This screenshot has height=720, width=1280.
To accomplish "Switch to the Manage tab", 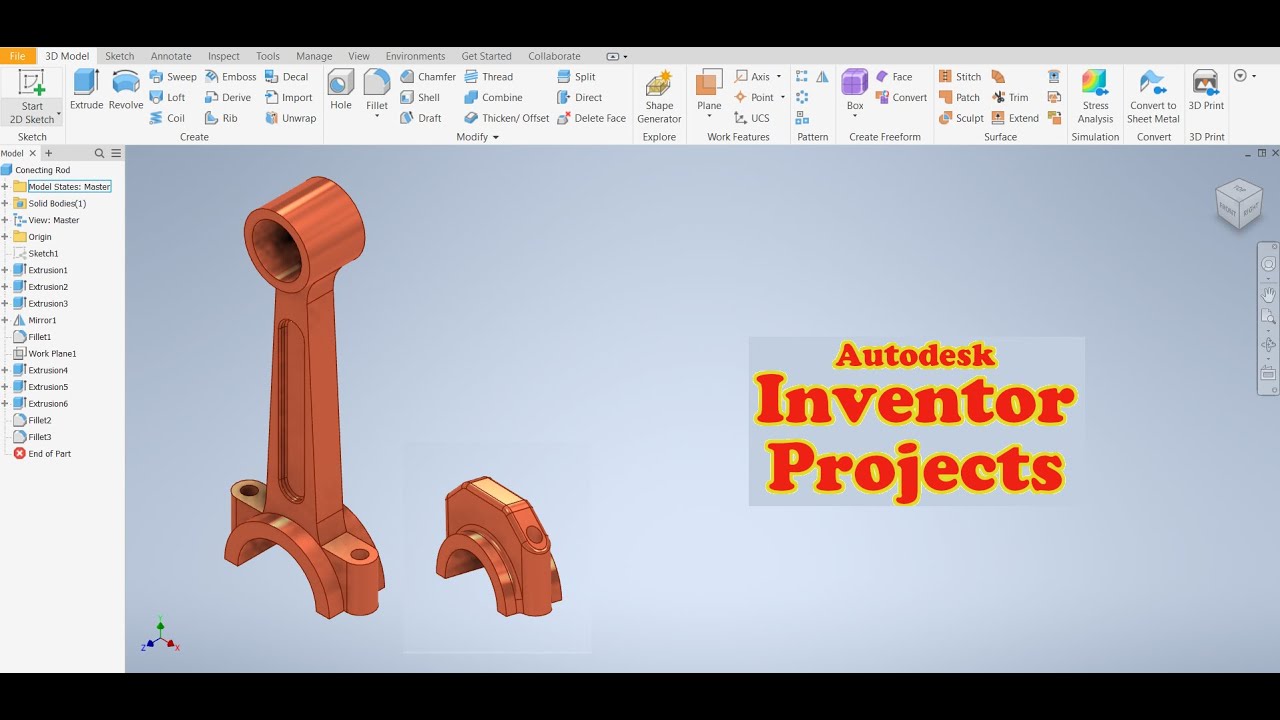I will coord(314,56).
